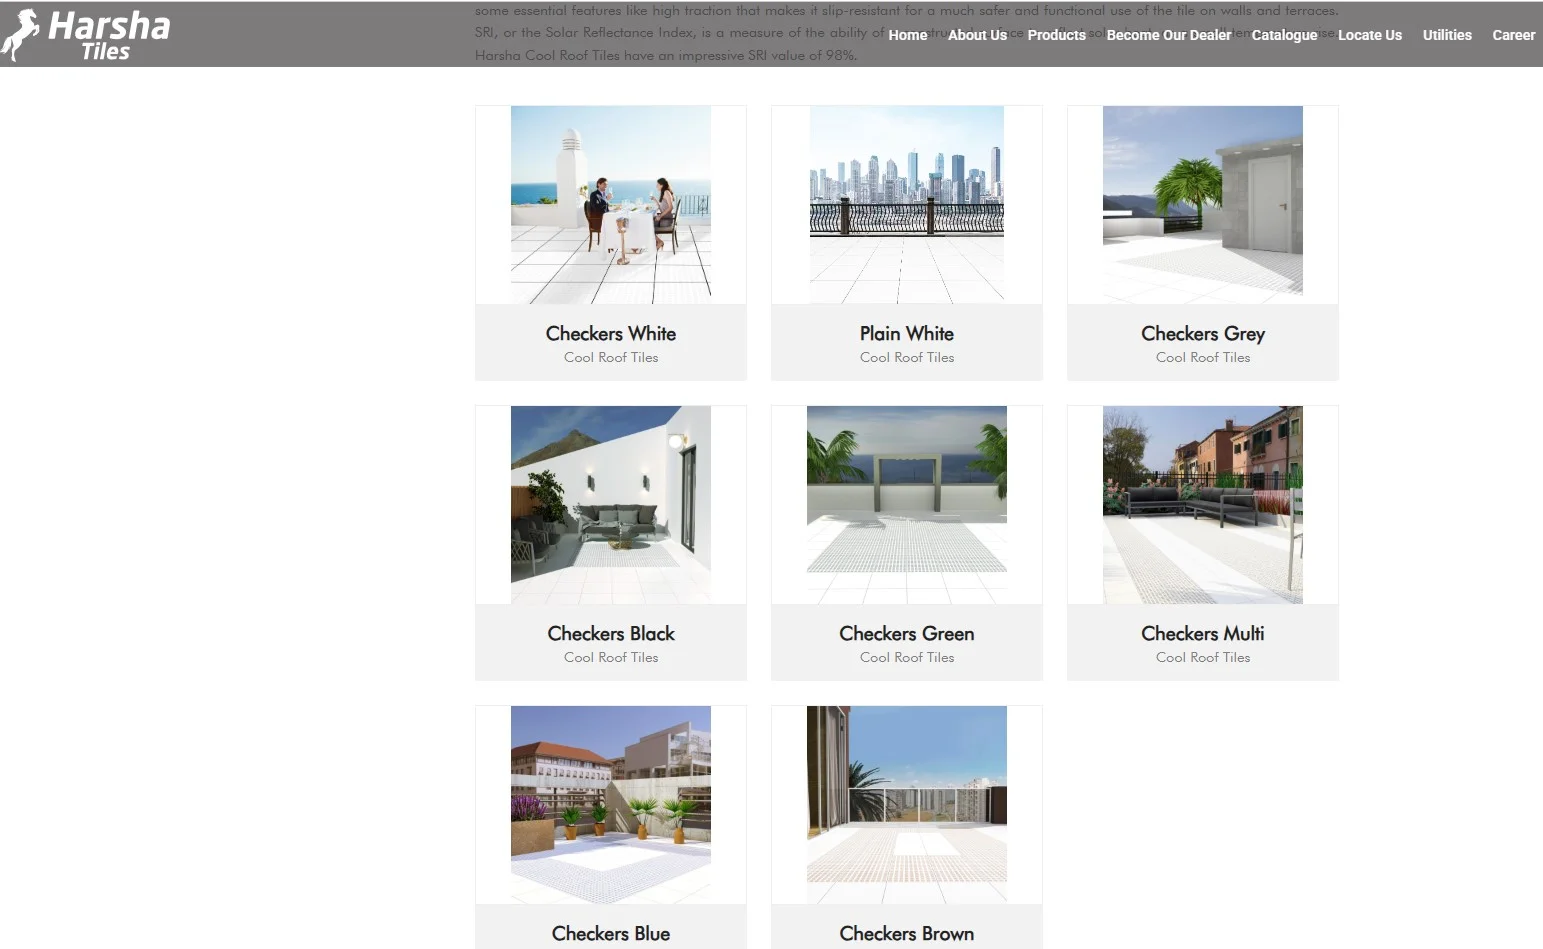
Task: Open Plain White tile thumbnail image
Action: (907, 205)
